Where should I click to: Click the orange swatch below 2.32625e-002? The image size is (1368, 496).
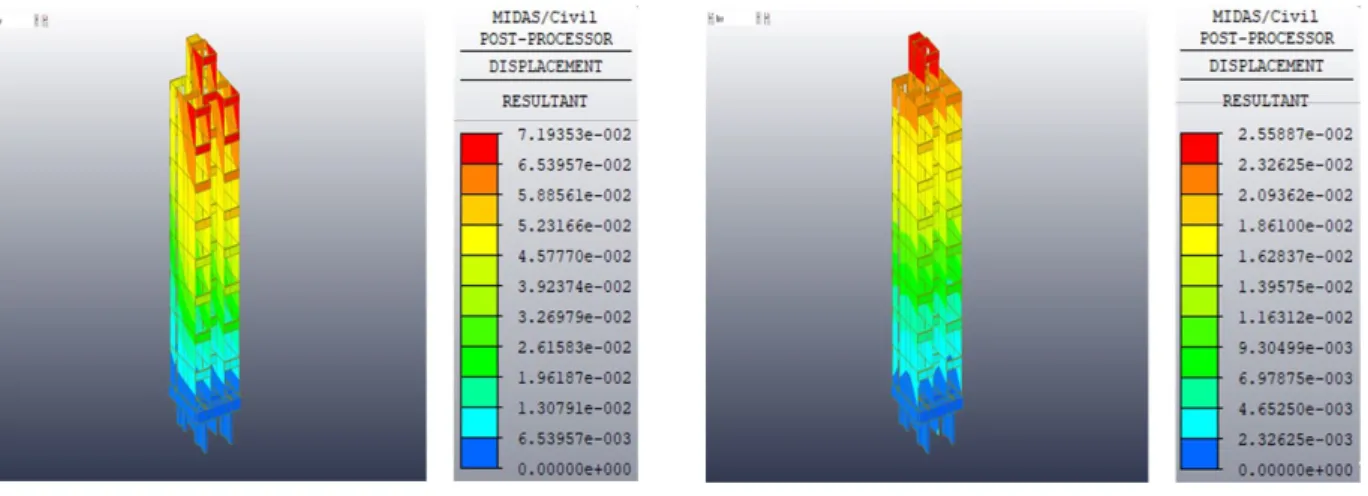1200,179
